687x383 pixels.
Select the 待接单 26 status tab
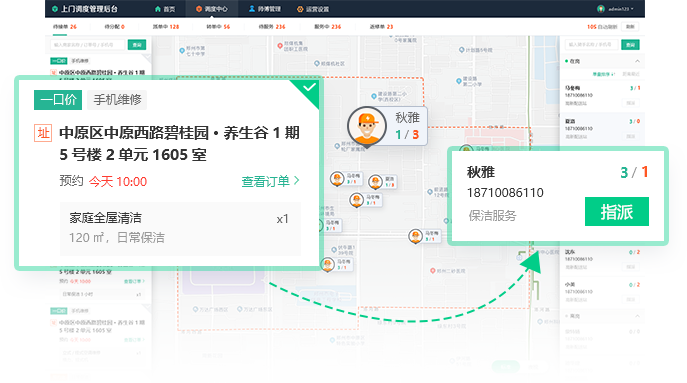coord(65,27)
